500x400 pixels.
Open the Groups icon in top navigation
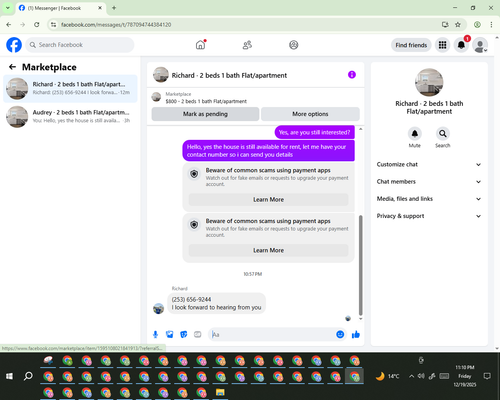(x=294, y=45)
